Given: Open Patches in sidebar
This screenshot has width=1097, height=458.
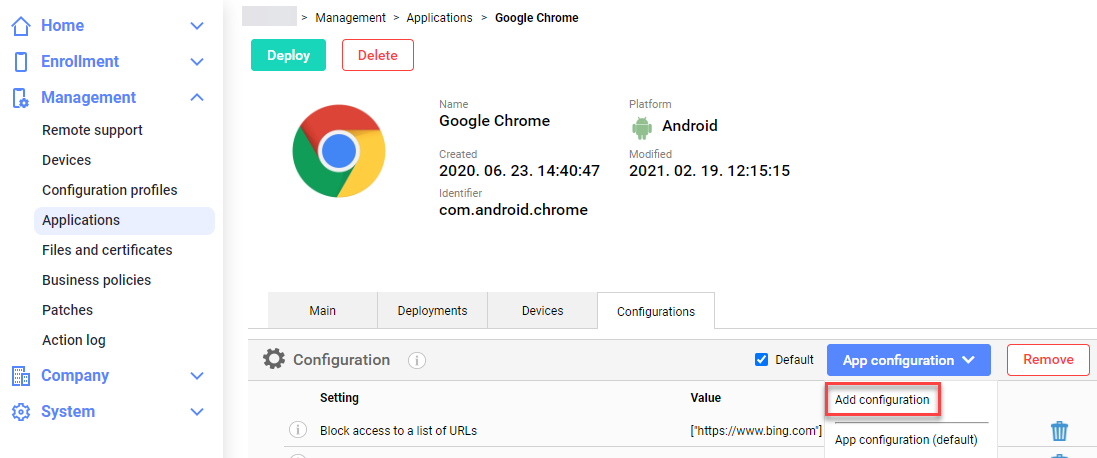Looking at the screenshot, I should pyautogui.click(x=67, y=310).
